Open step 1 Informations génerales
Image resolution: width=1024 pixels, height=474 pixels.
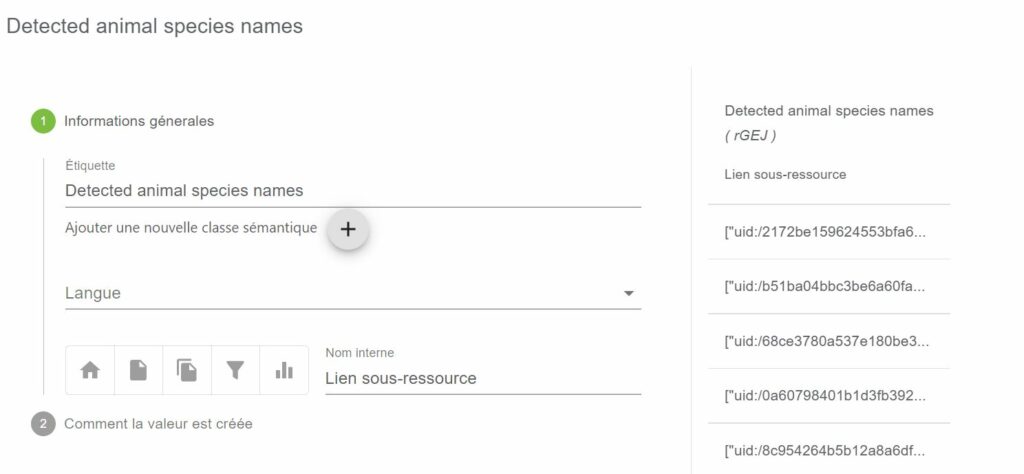[x=139, y=121]
